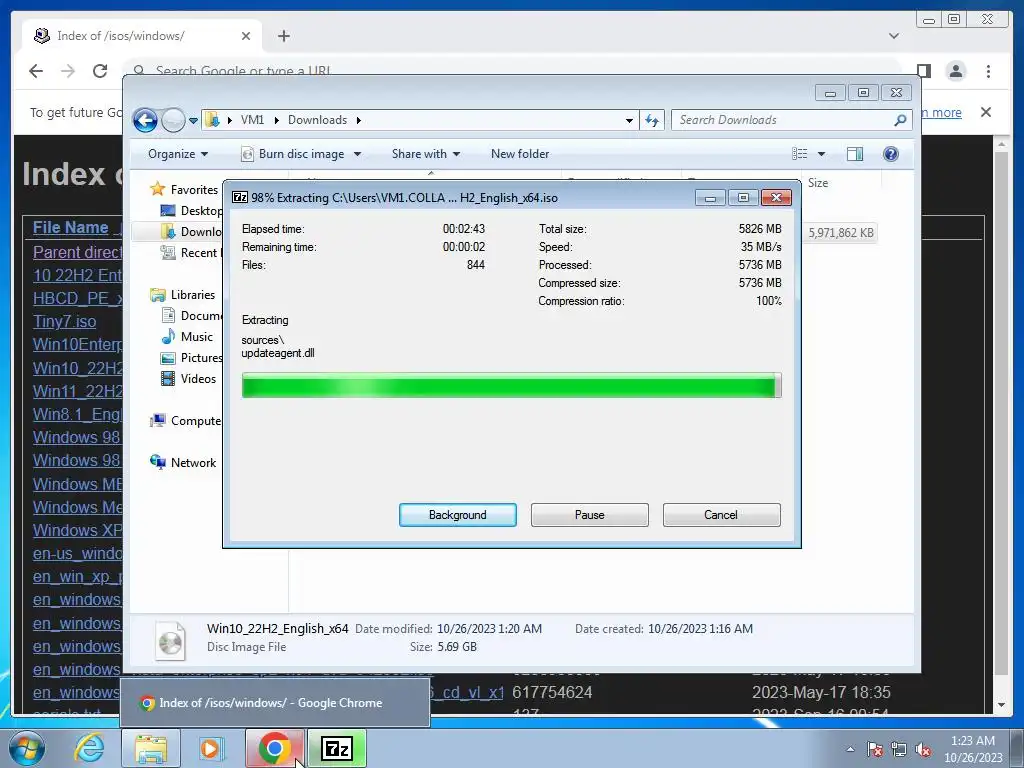Switch to Google Chrome in taskbar
Image resolution: width=1024 pixels, height=768 pixels.
(x=275, y=748)
